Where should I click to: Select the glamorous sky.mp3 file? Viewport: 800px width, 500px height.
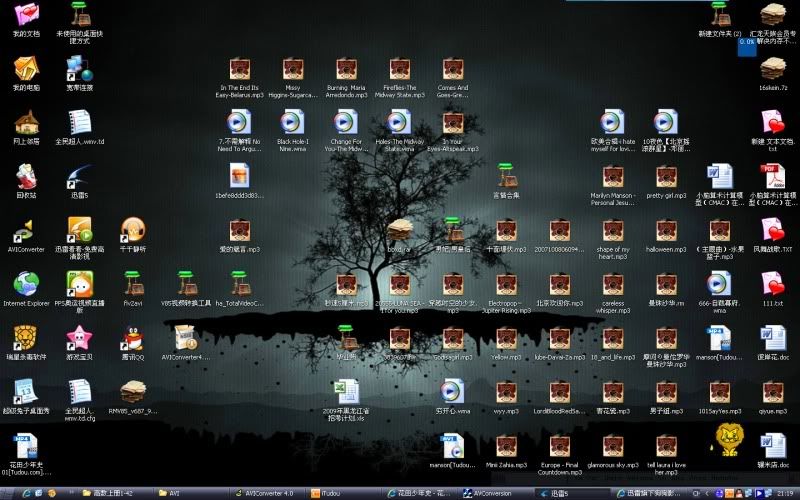(x=613, y=446)
